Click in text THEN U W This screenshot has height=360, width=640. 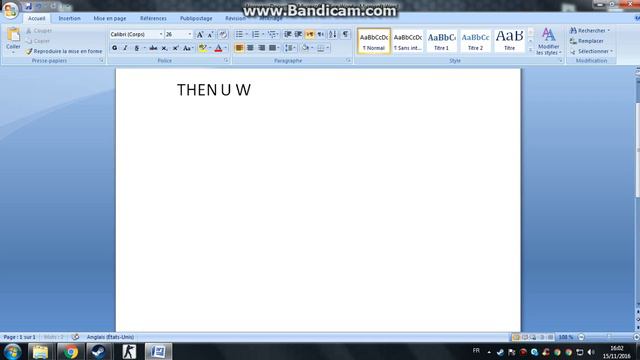click(x=214, y=90)
